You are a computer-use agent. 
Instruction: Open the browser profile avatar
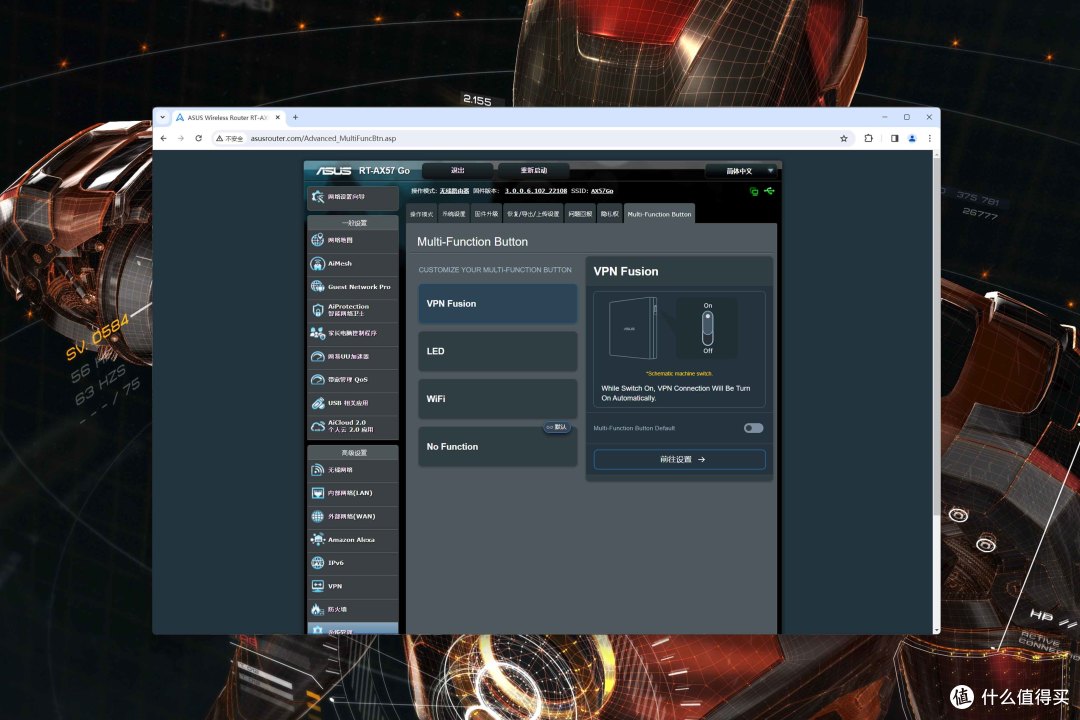(912, 138)
